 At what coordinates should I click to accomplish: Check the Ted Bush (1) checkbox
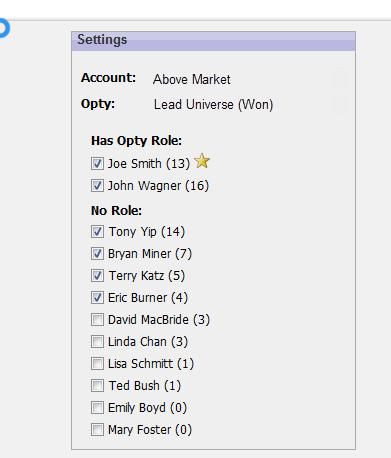[x=97, y=386]
